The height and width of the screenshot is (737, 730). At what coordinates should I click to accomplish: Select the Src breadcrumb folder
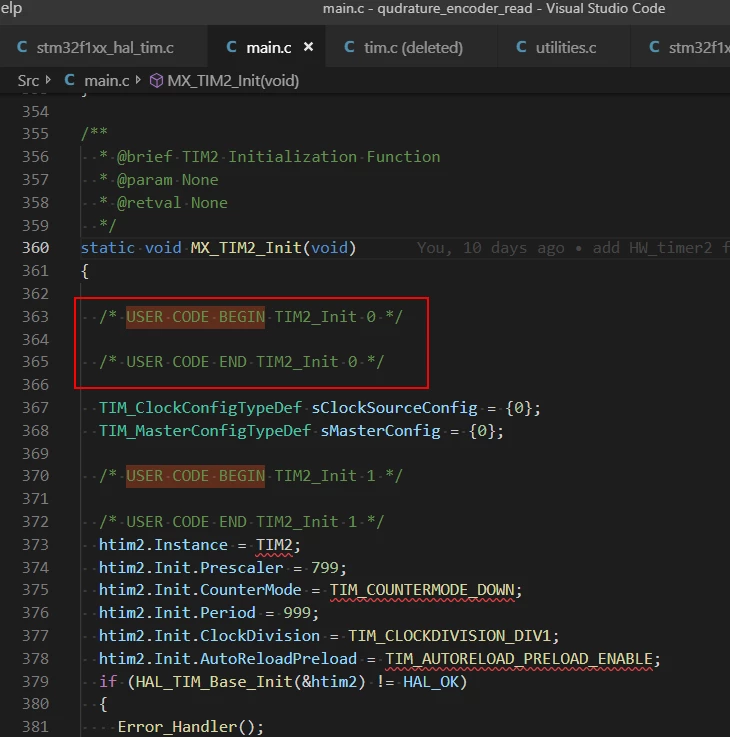[x=28, y=81]
